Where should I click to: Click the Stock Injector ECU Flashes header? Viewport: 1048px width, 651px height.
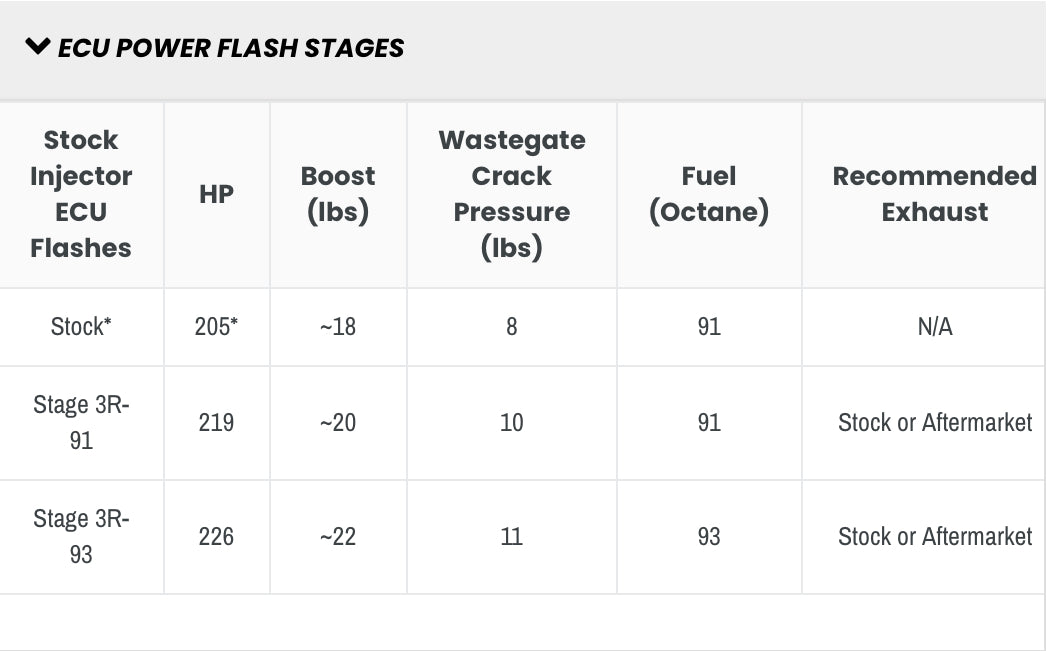click(81, 194)
